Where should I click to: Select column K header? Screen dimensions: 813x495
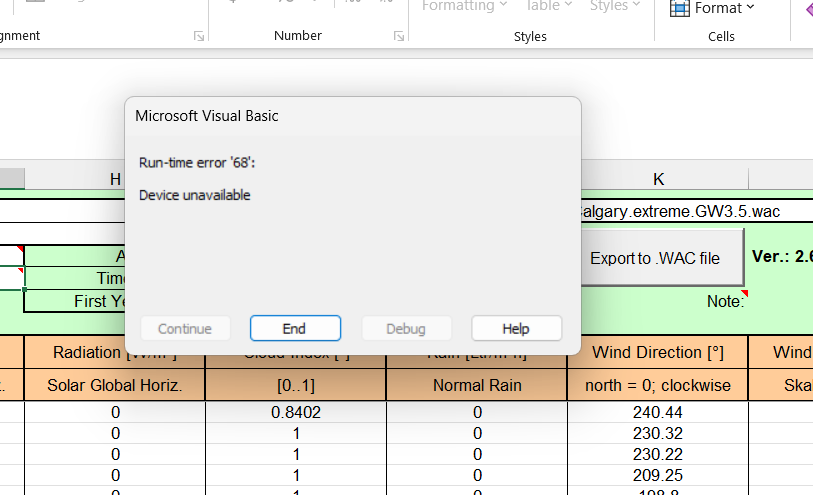click(x=658, y=179)
